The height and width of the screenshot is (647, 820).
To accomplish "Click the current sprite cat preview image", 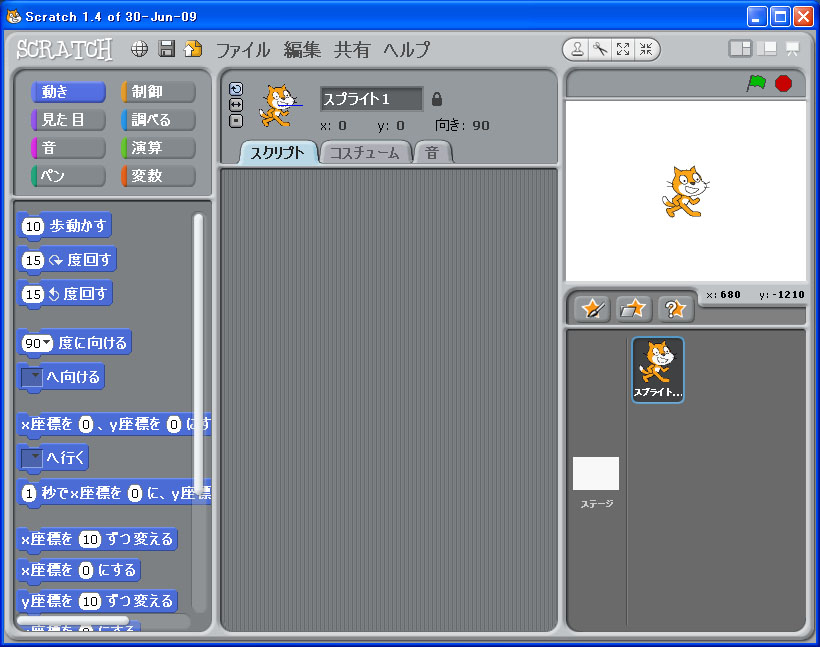I will click(x=279, y=106).
